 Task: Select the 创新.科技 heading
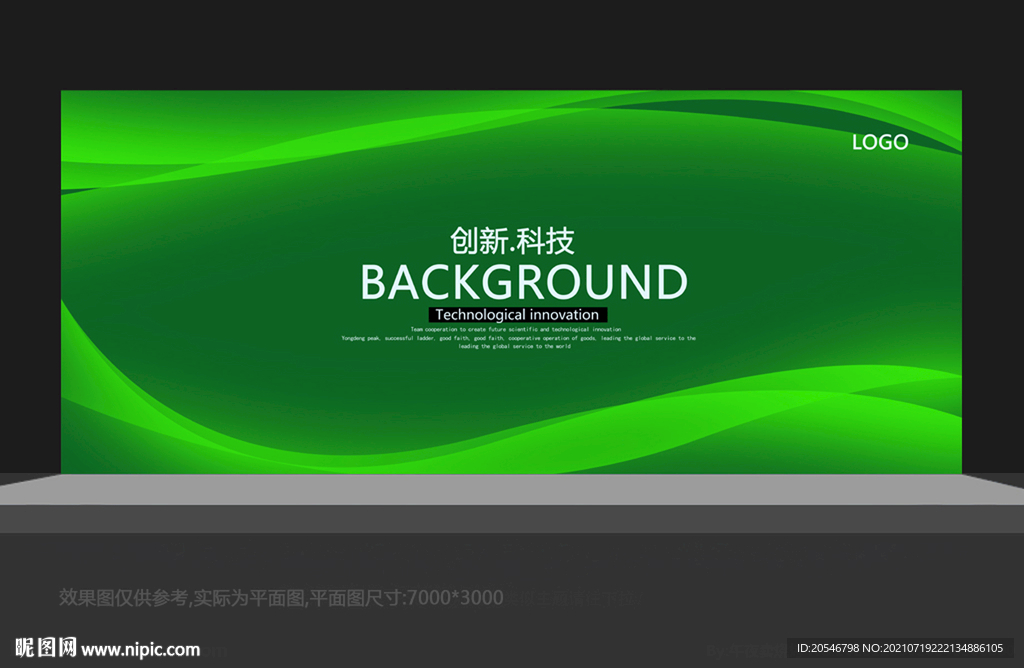click(512, 241)
